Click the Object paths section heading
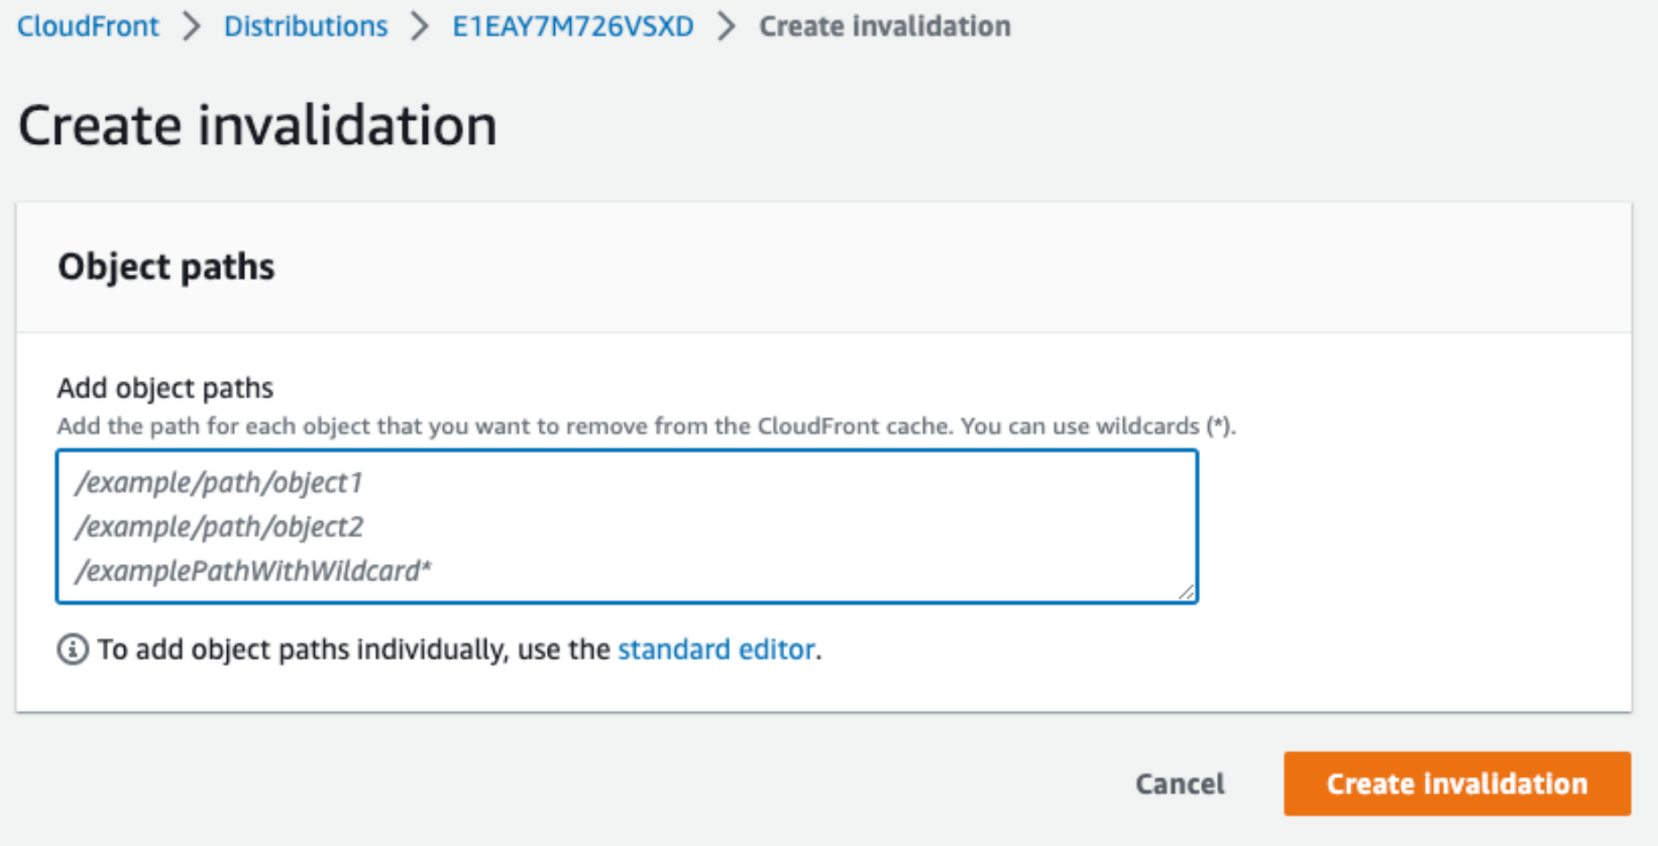Viewport: 1658px width, 846px height. pyautogui.click(x=166, y=267)
